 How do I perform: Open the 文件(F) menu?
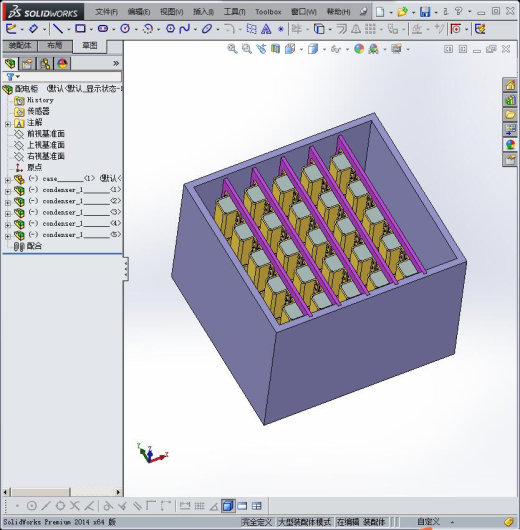(107, 12)
